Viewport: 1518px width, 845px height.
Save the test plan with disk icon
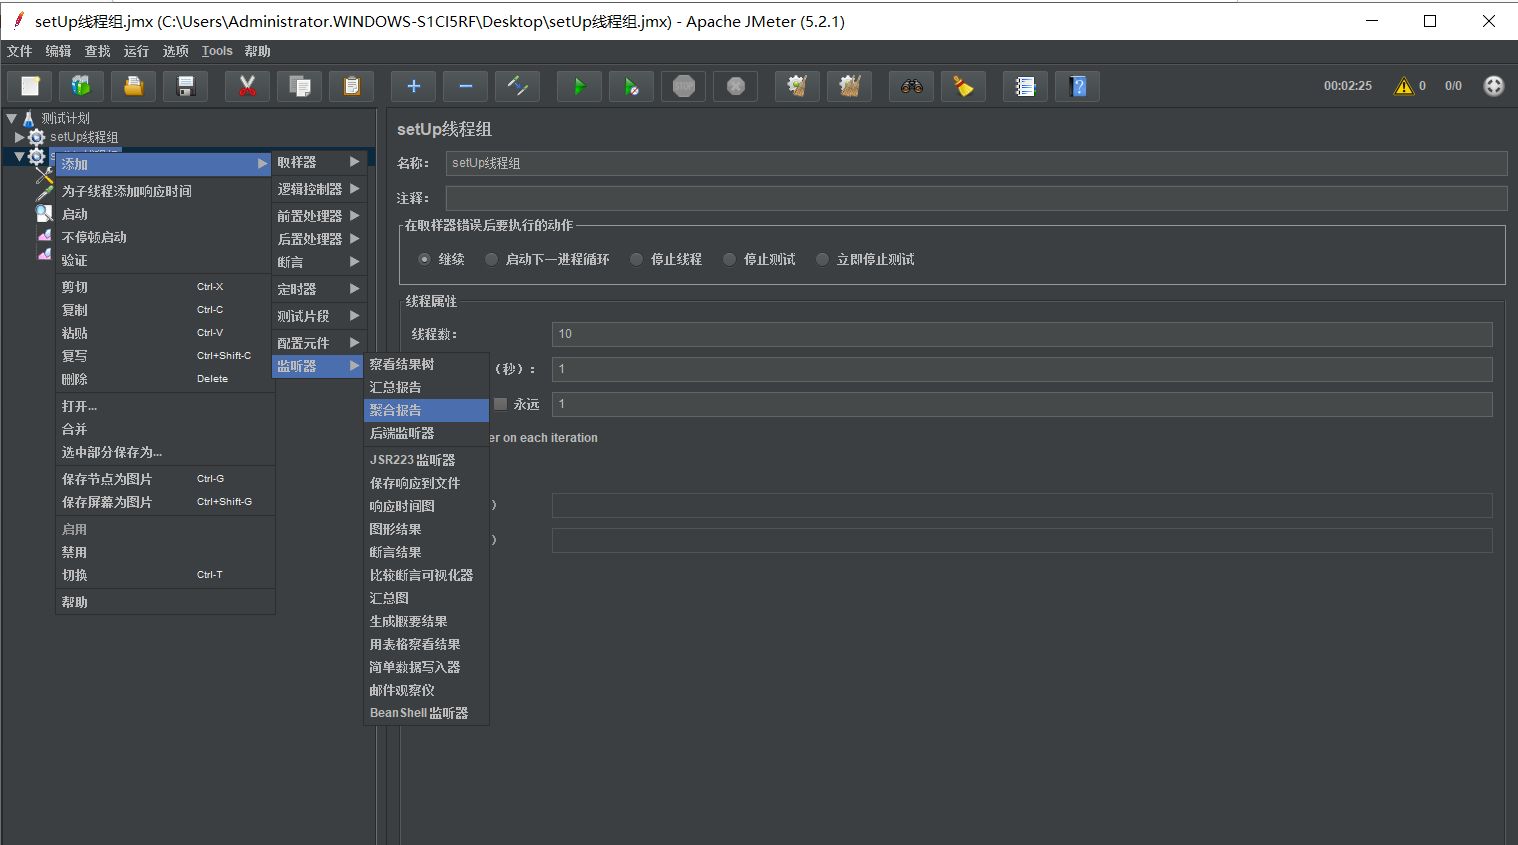click(185, 86)
